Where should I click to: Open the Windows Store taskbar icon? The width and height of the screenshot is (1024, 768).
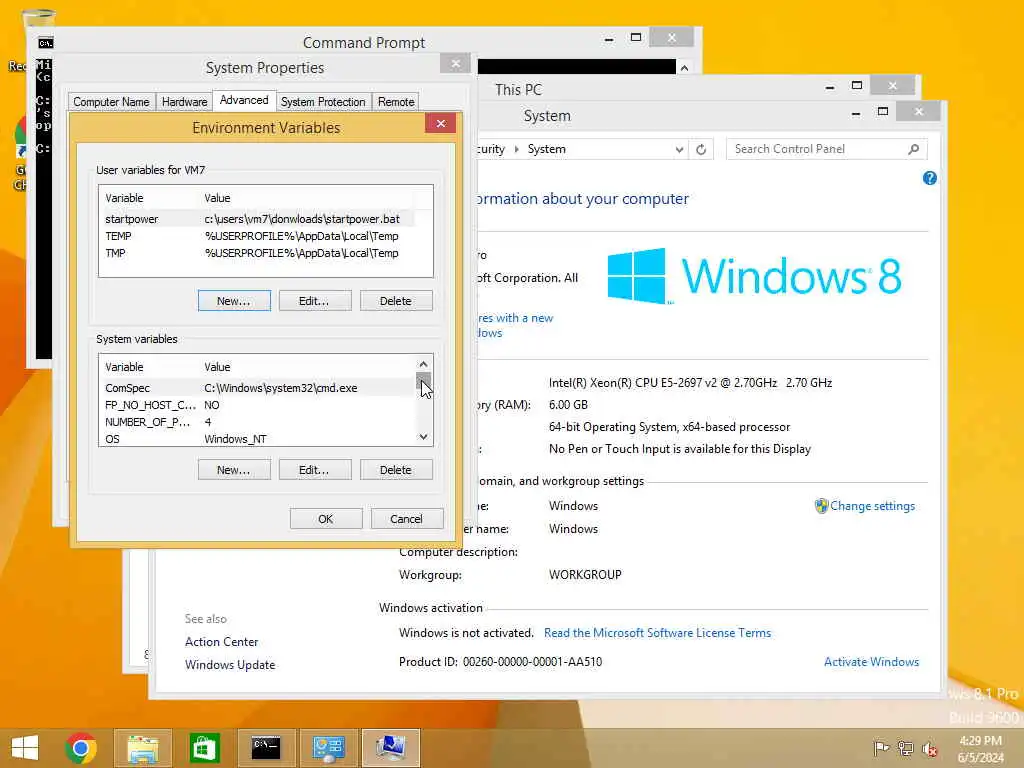pyautogui.click(x=204, y=748)
